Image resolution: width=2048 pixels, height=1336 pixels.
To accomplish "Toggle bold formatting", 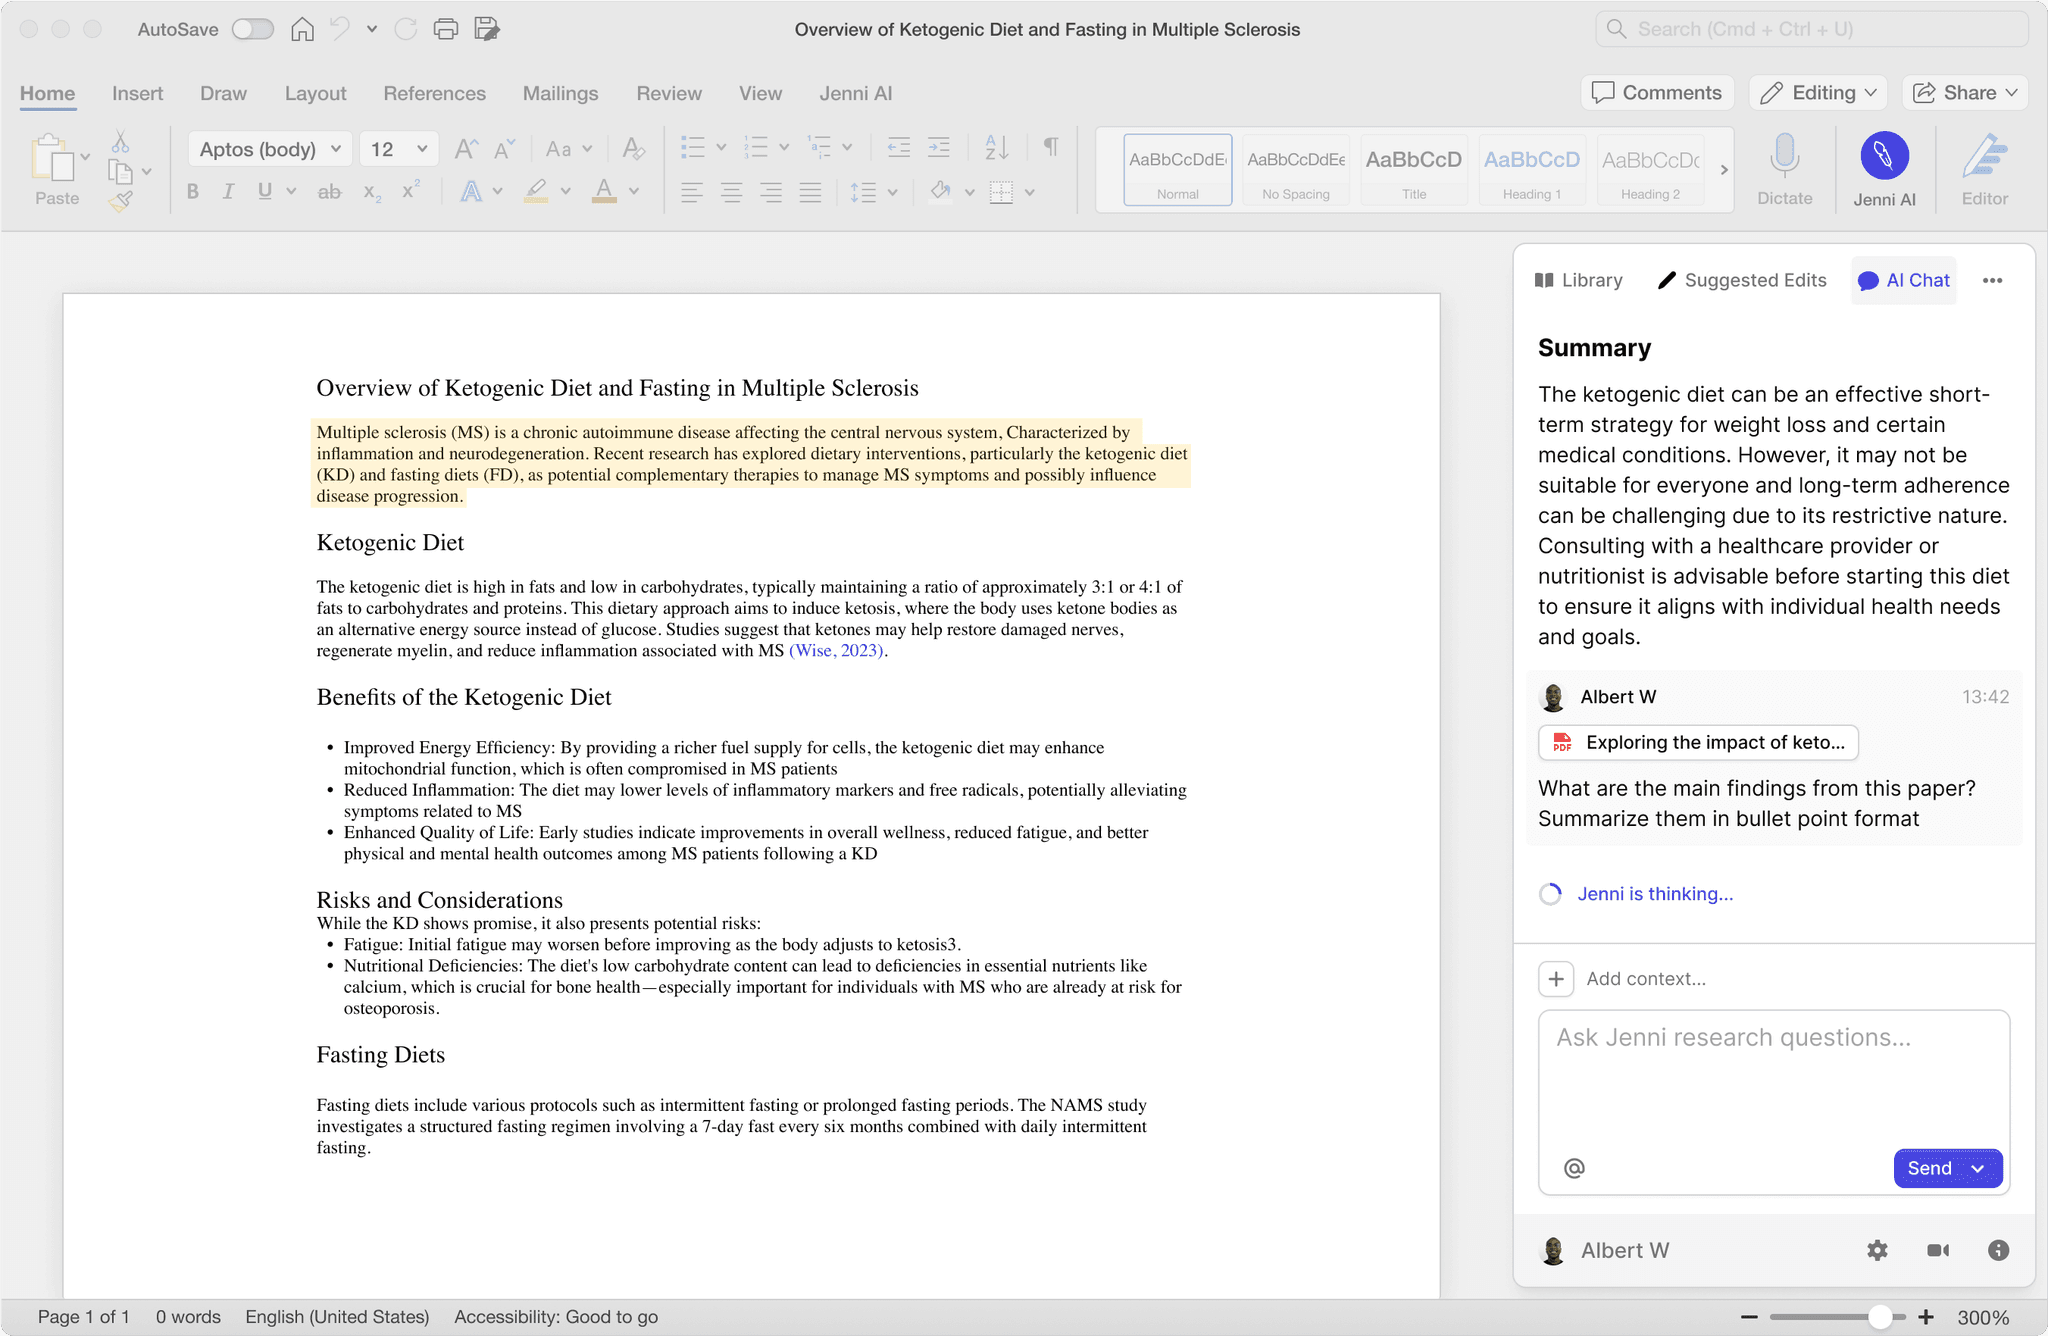I will (193, 191).
